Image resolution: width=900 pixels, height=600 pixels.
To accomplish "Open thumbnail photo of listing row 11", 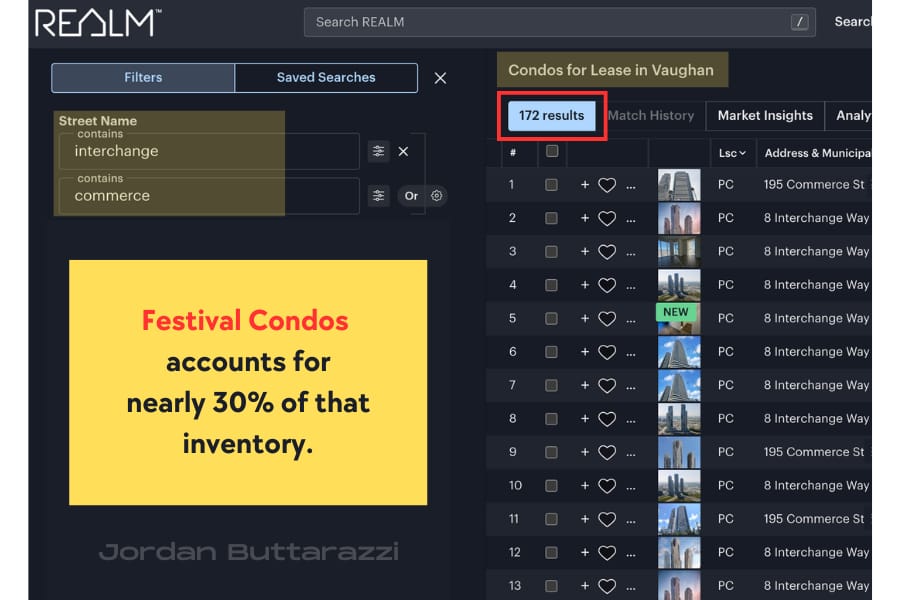I will 679,519.
